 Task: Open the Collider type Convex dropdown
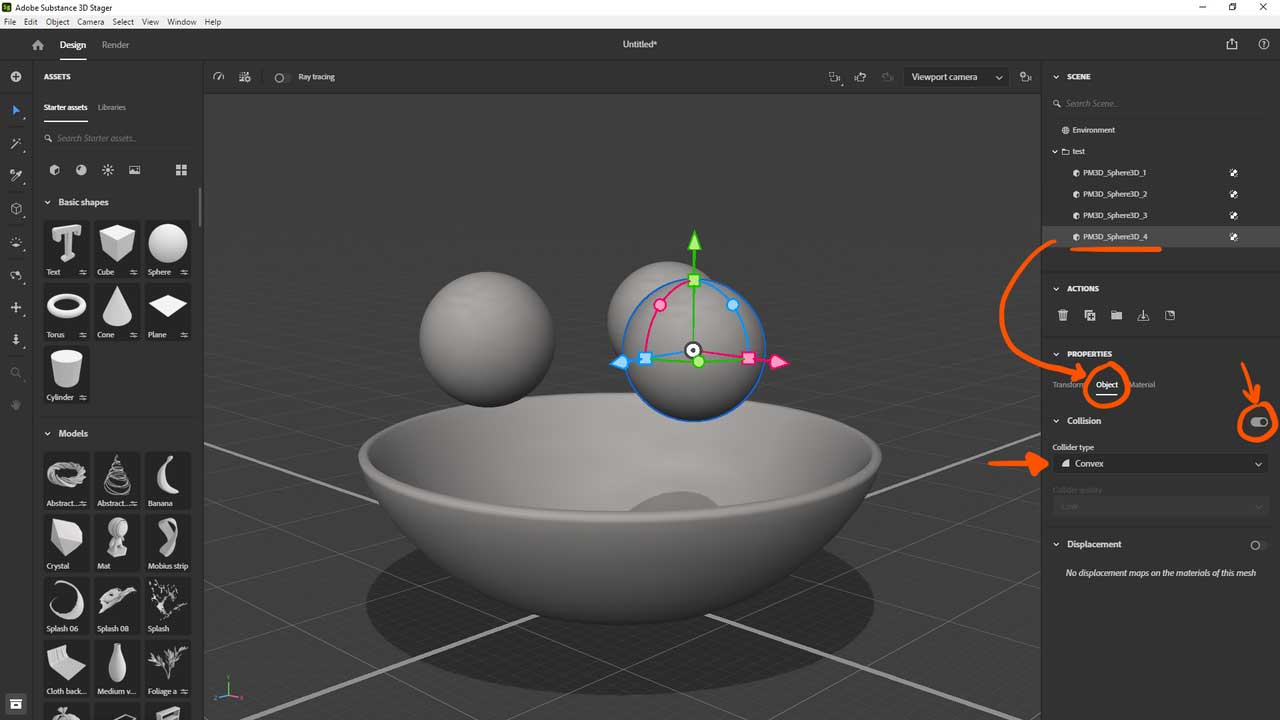1160,464
